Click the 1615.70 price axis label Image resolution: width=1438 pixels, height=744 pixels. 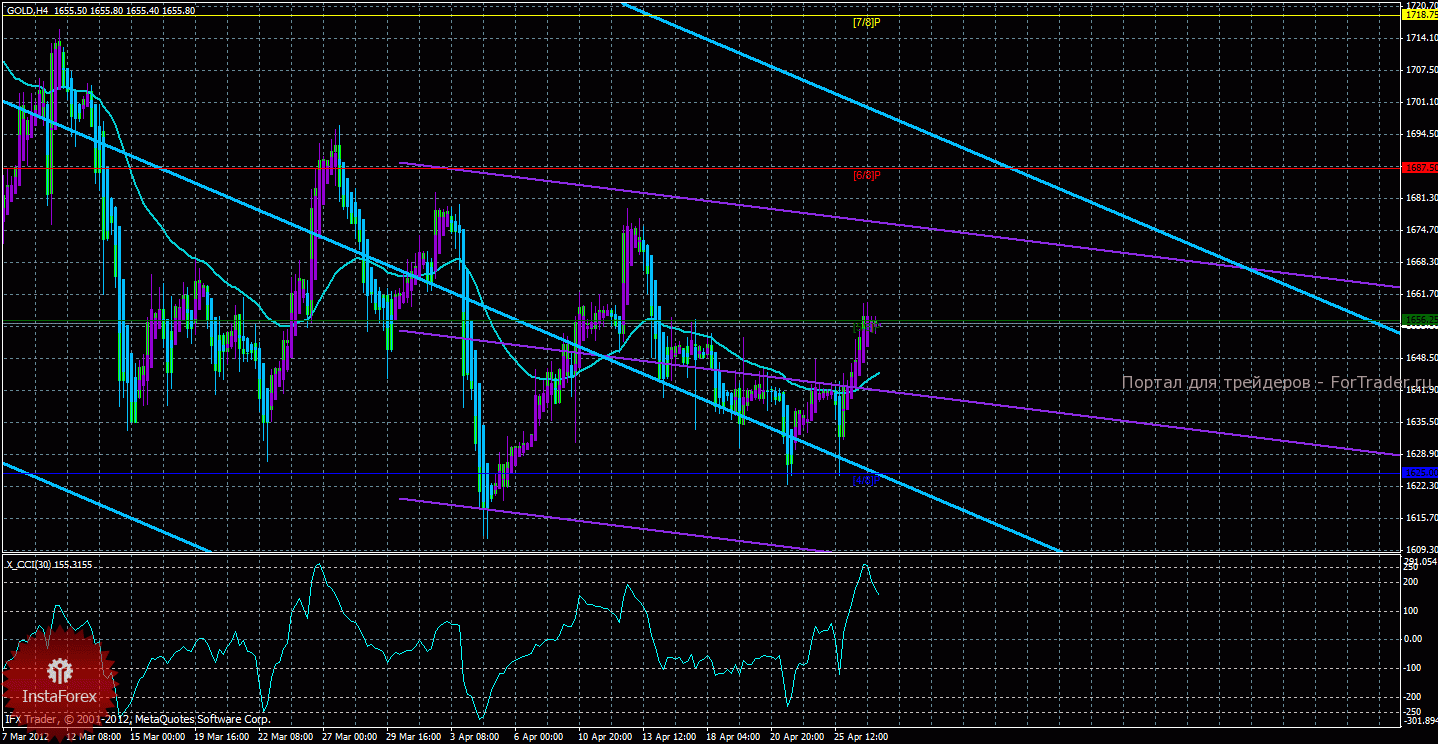1420,518
